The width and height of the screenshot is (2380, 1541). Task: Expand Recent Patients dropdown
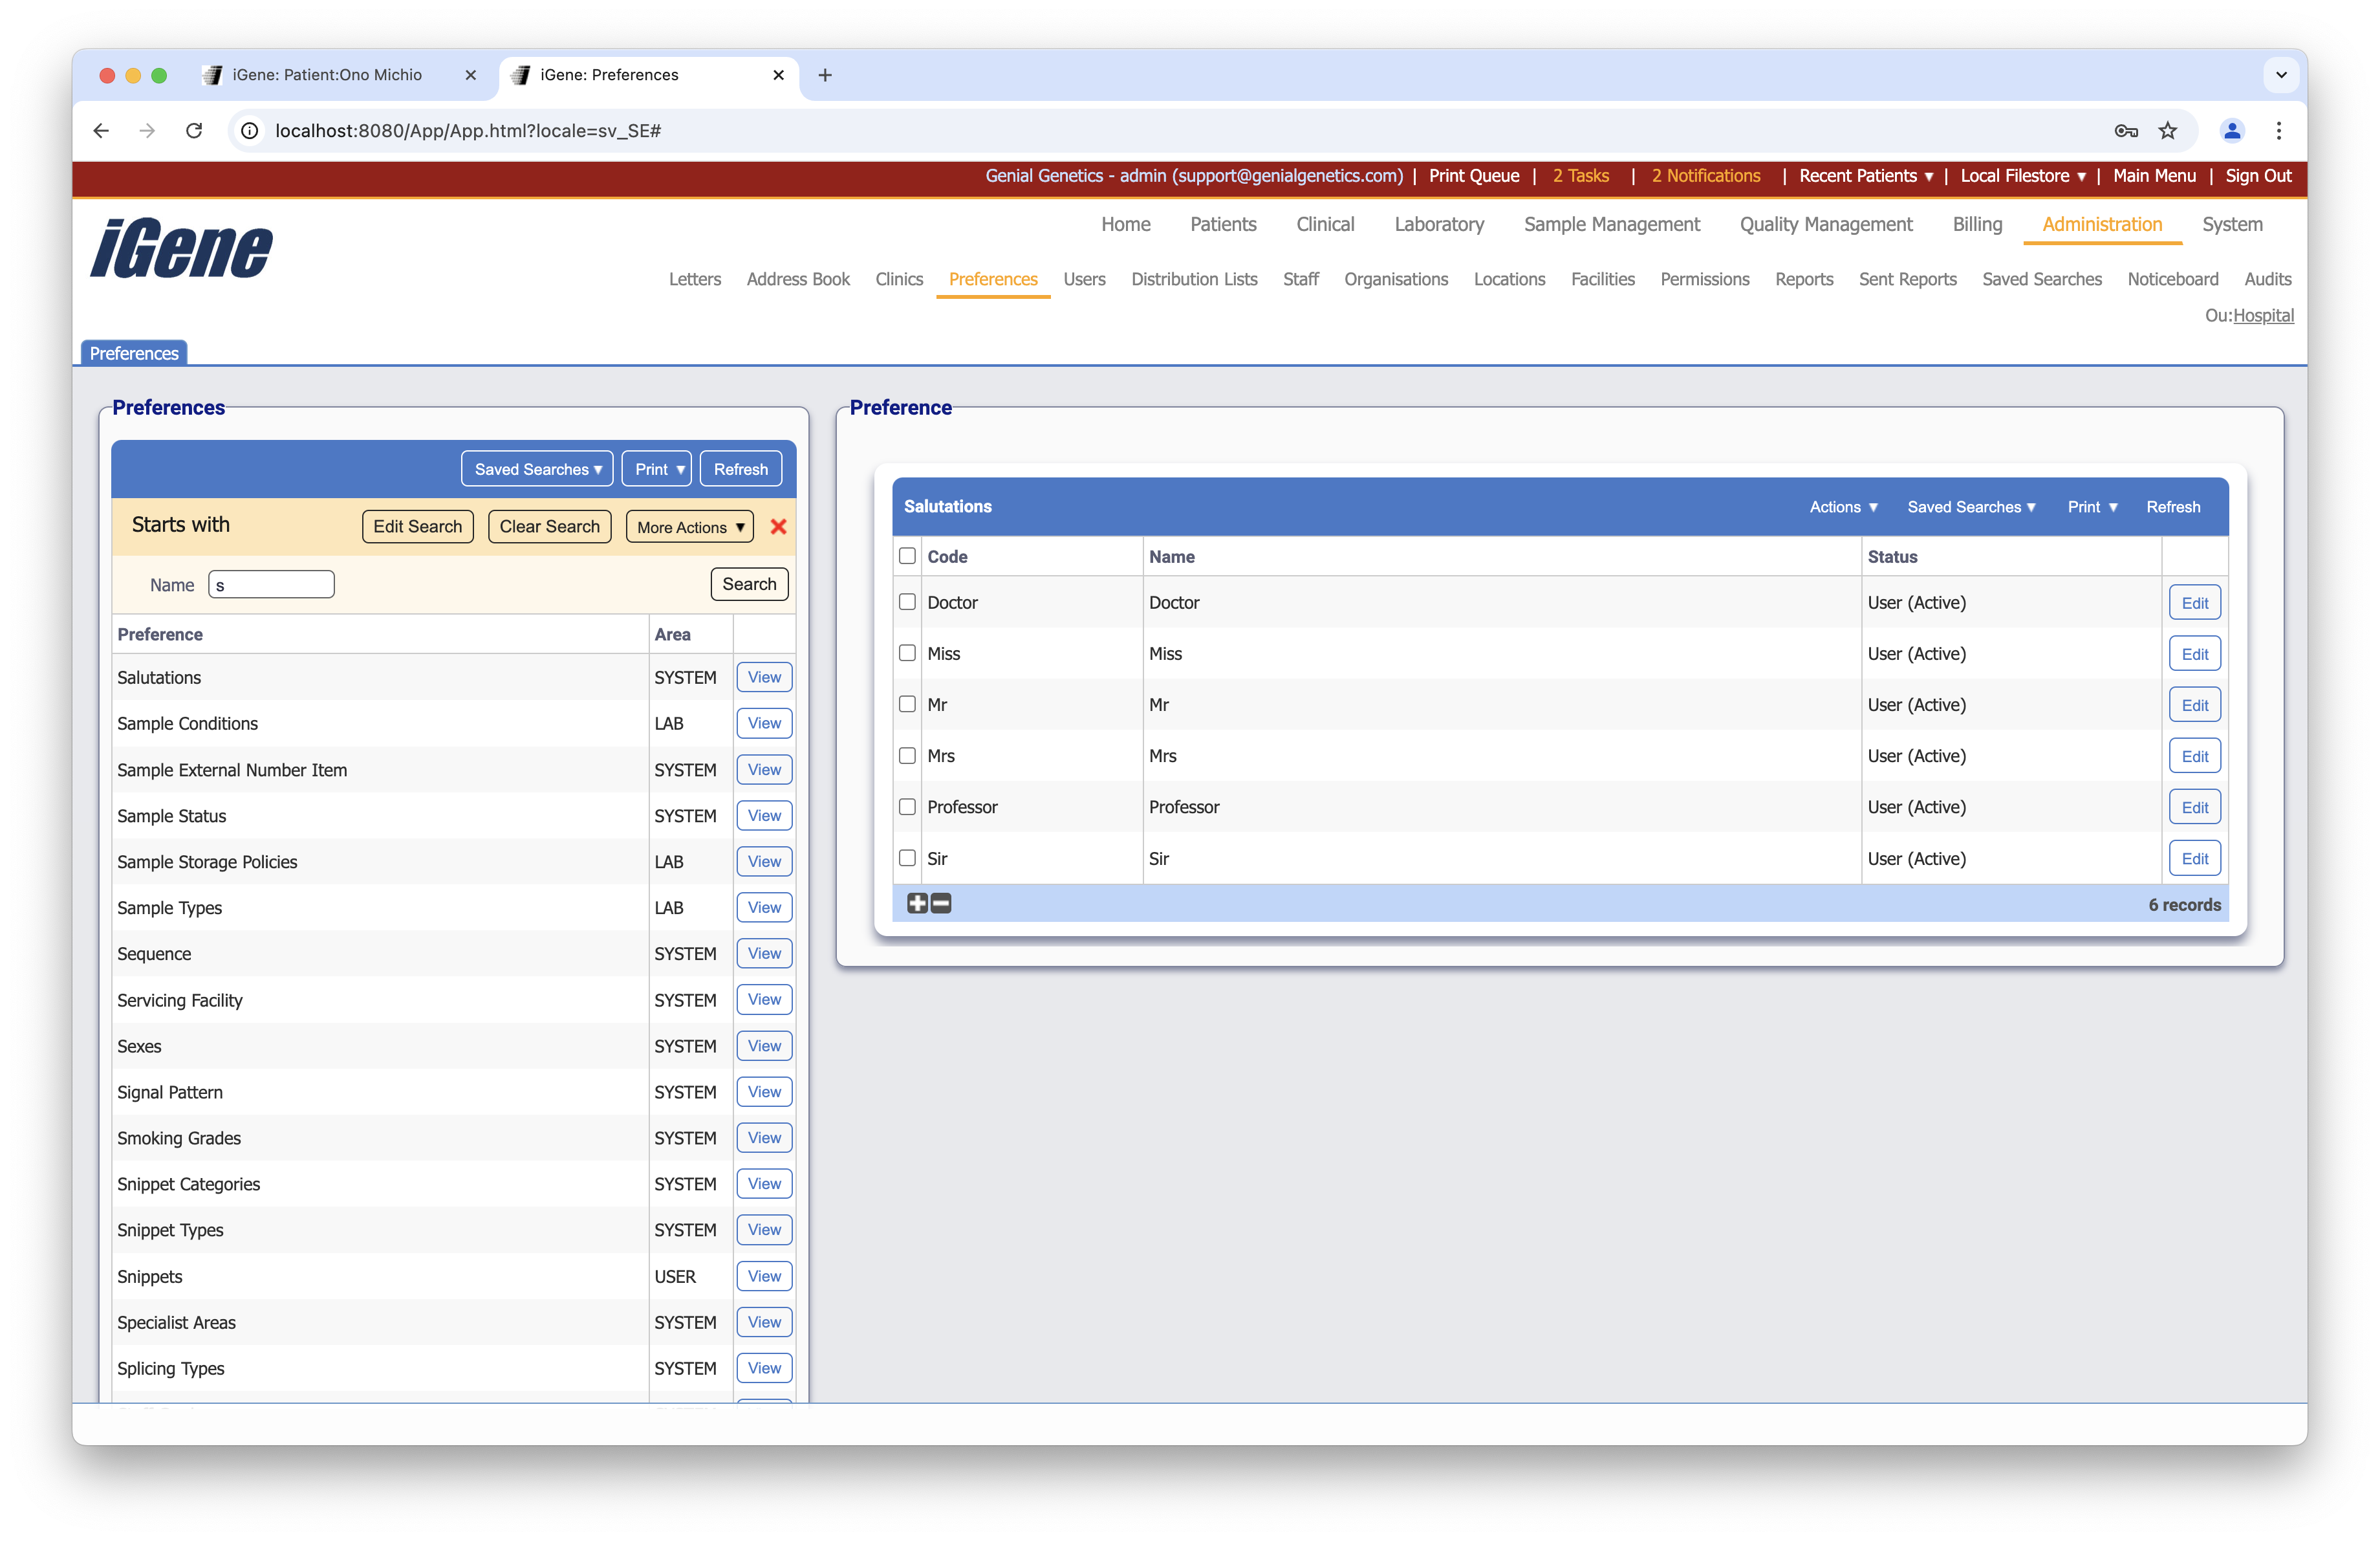tap(1866, 176)
